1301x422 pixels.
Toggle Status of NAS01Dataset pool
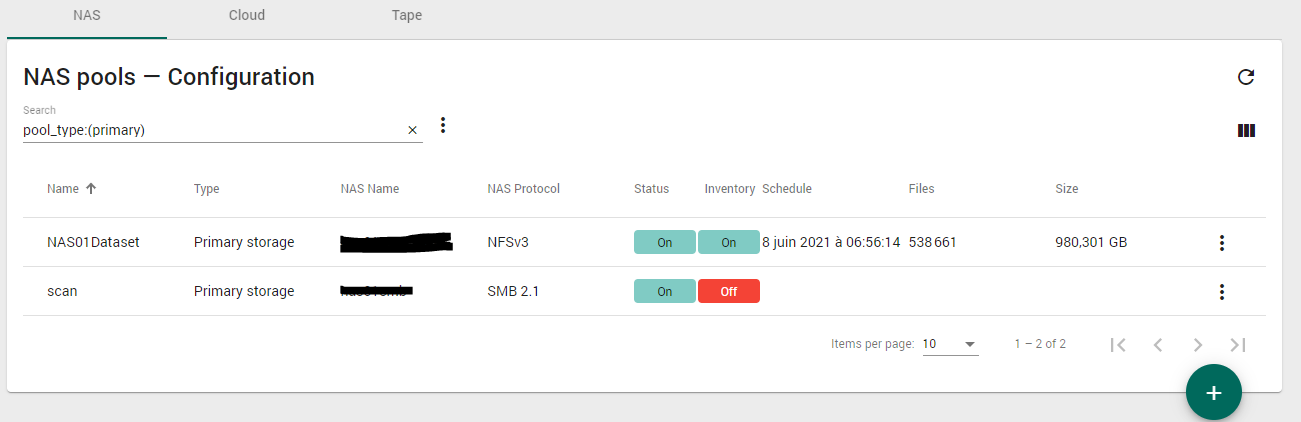pyautogui.click(x=664, y=242)
